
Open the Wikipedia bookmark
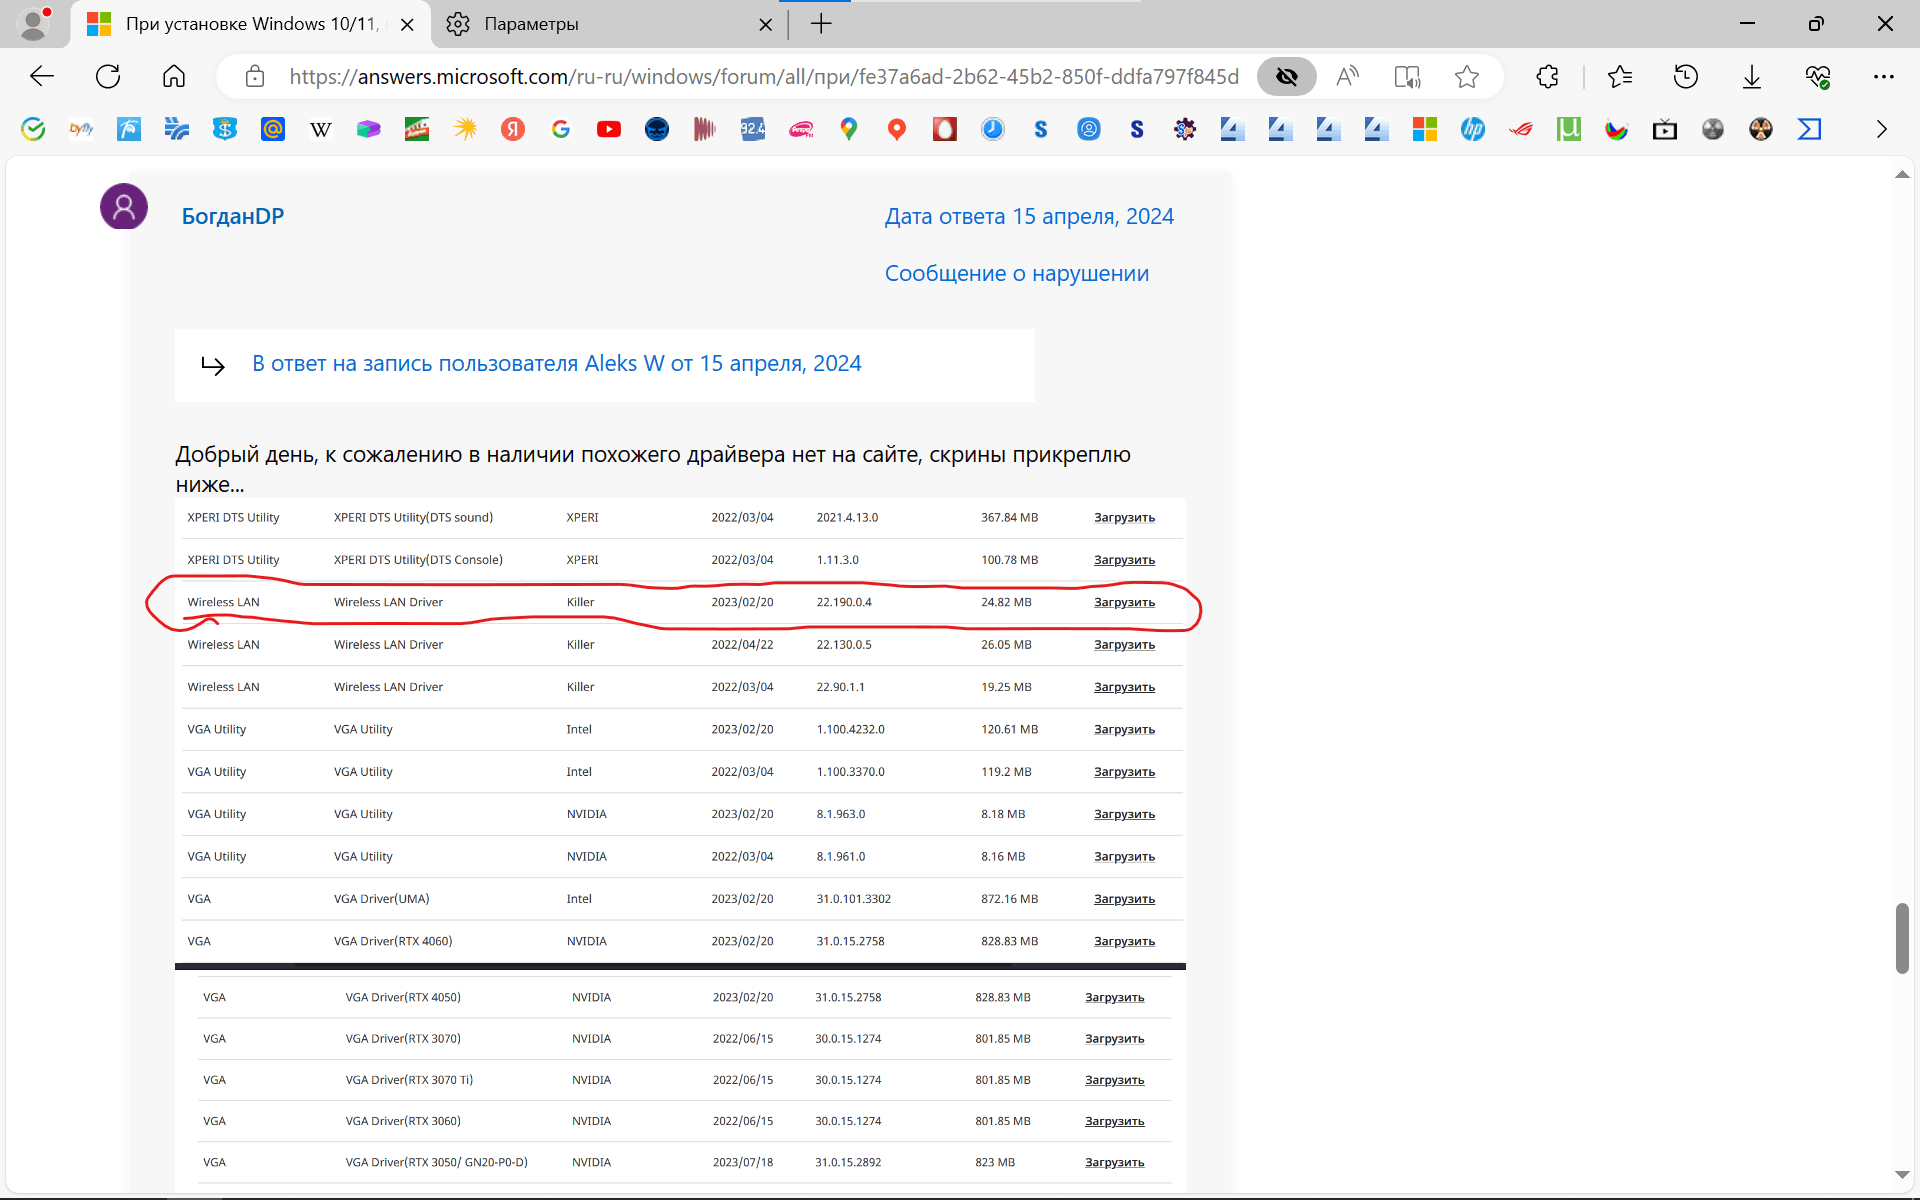tap(321, 129)
